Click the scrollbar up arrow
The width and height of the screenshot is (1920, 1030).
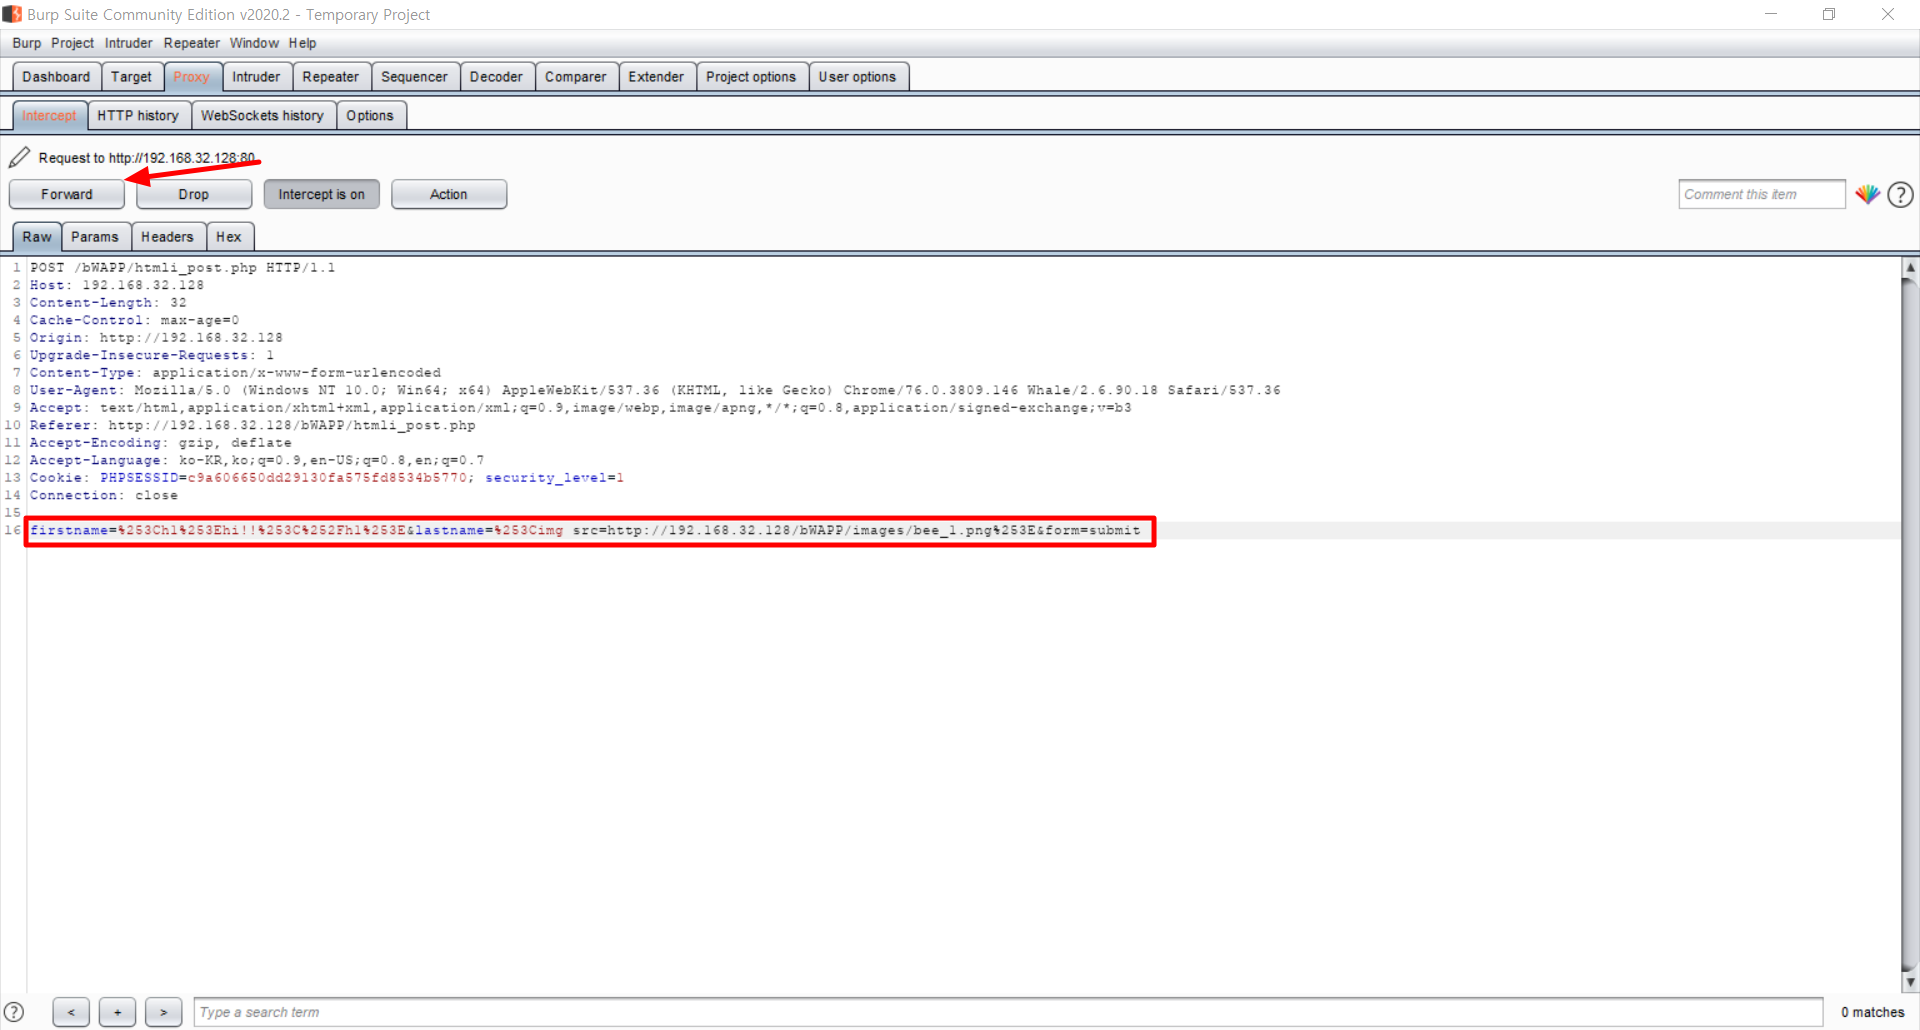coord(1910,267)
